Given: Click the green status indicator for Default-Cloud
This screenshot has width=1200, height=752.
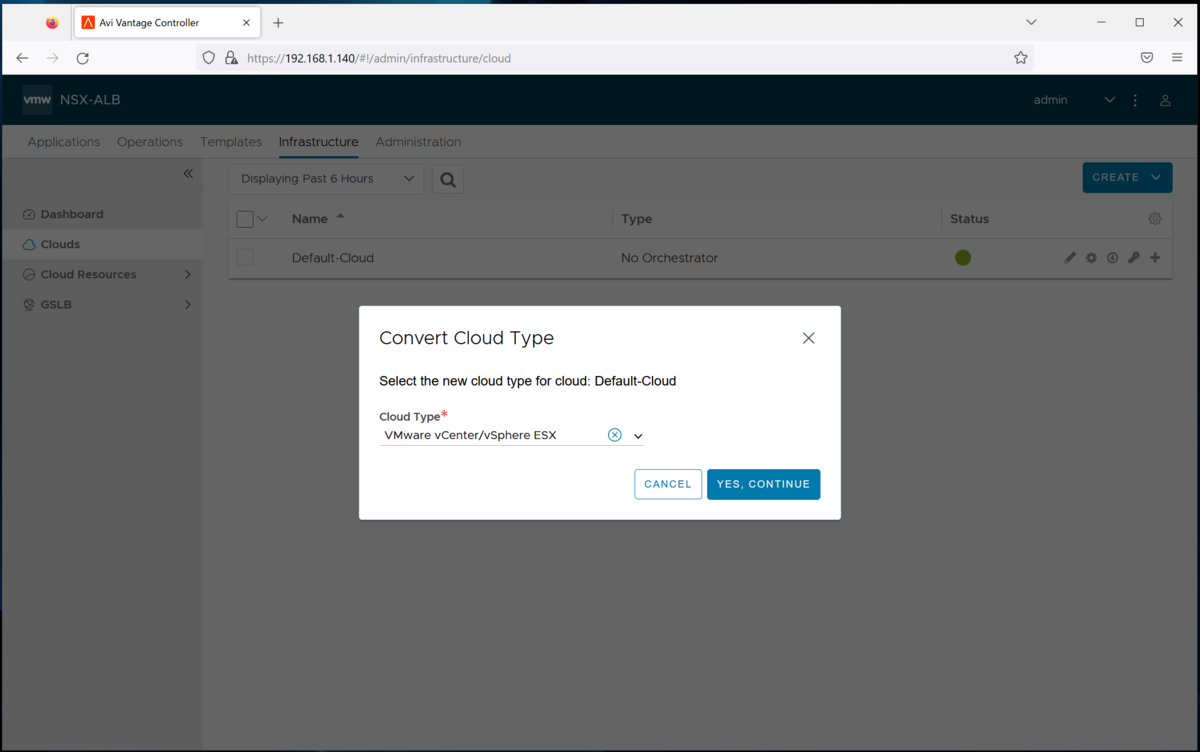Looking at the screenshot, I should tap(963, 258).
